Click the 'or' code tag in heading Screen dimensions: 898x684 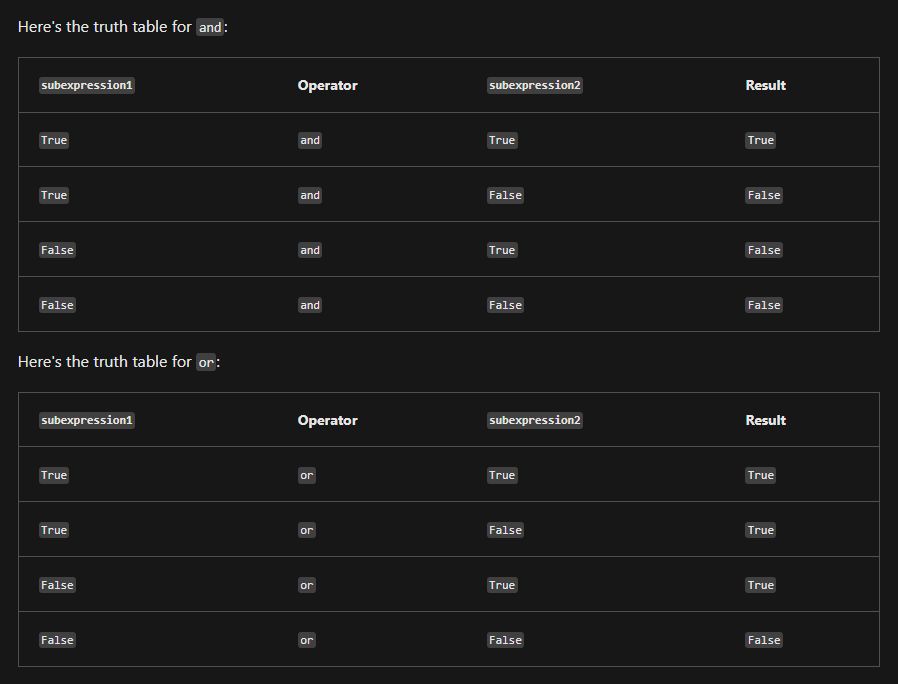click(206, 362)
